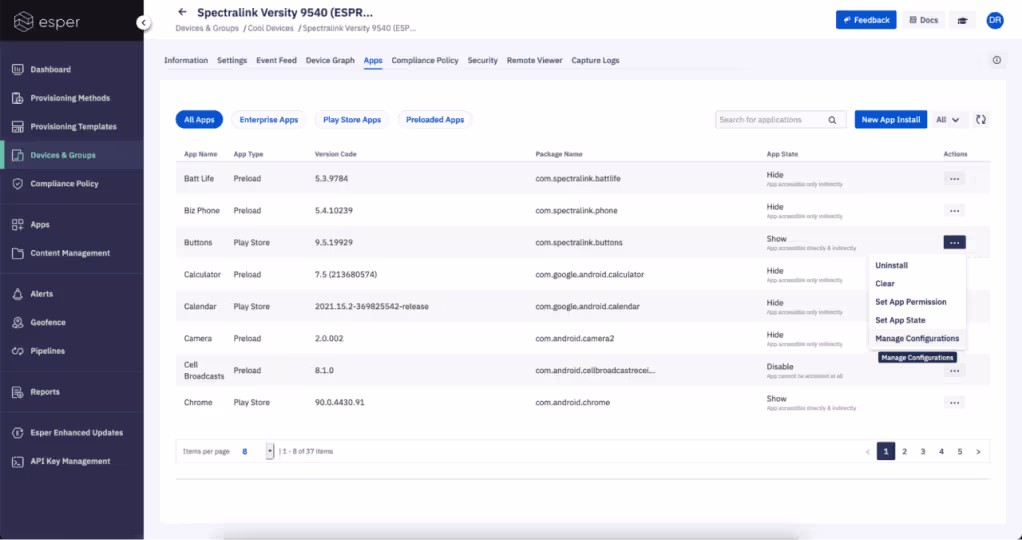
Task: Switch to the Device Graph tab
Action: [x=330, y=60]
